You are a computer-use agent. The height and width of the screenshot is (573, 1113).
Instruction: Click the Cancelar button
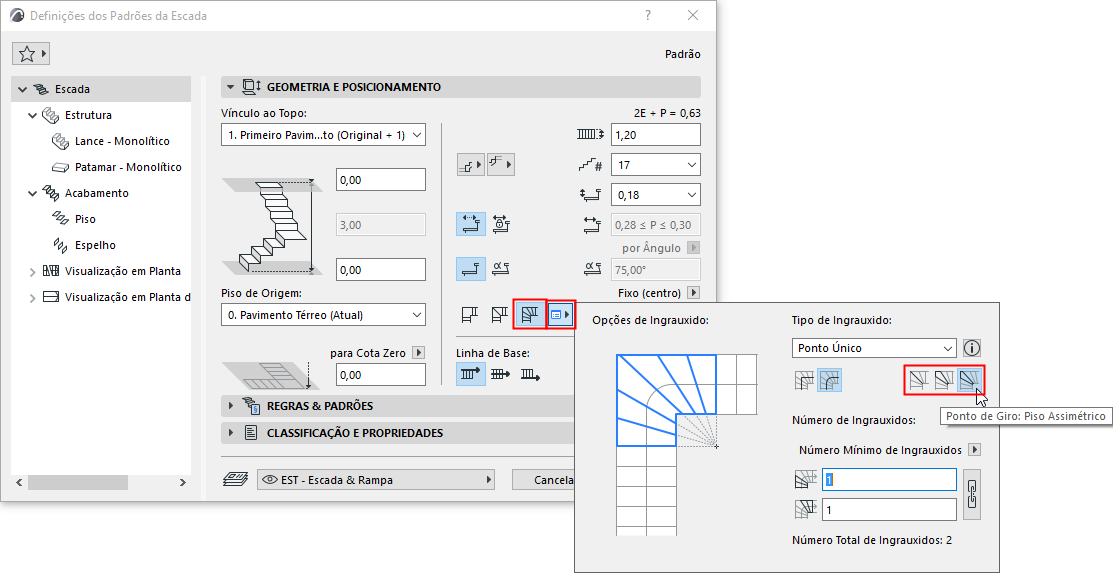click(x=543, y=480)
